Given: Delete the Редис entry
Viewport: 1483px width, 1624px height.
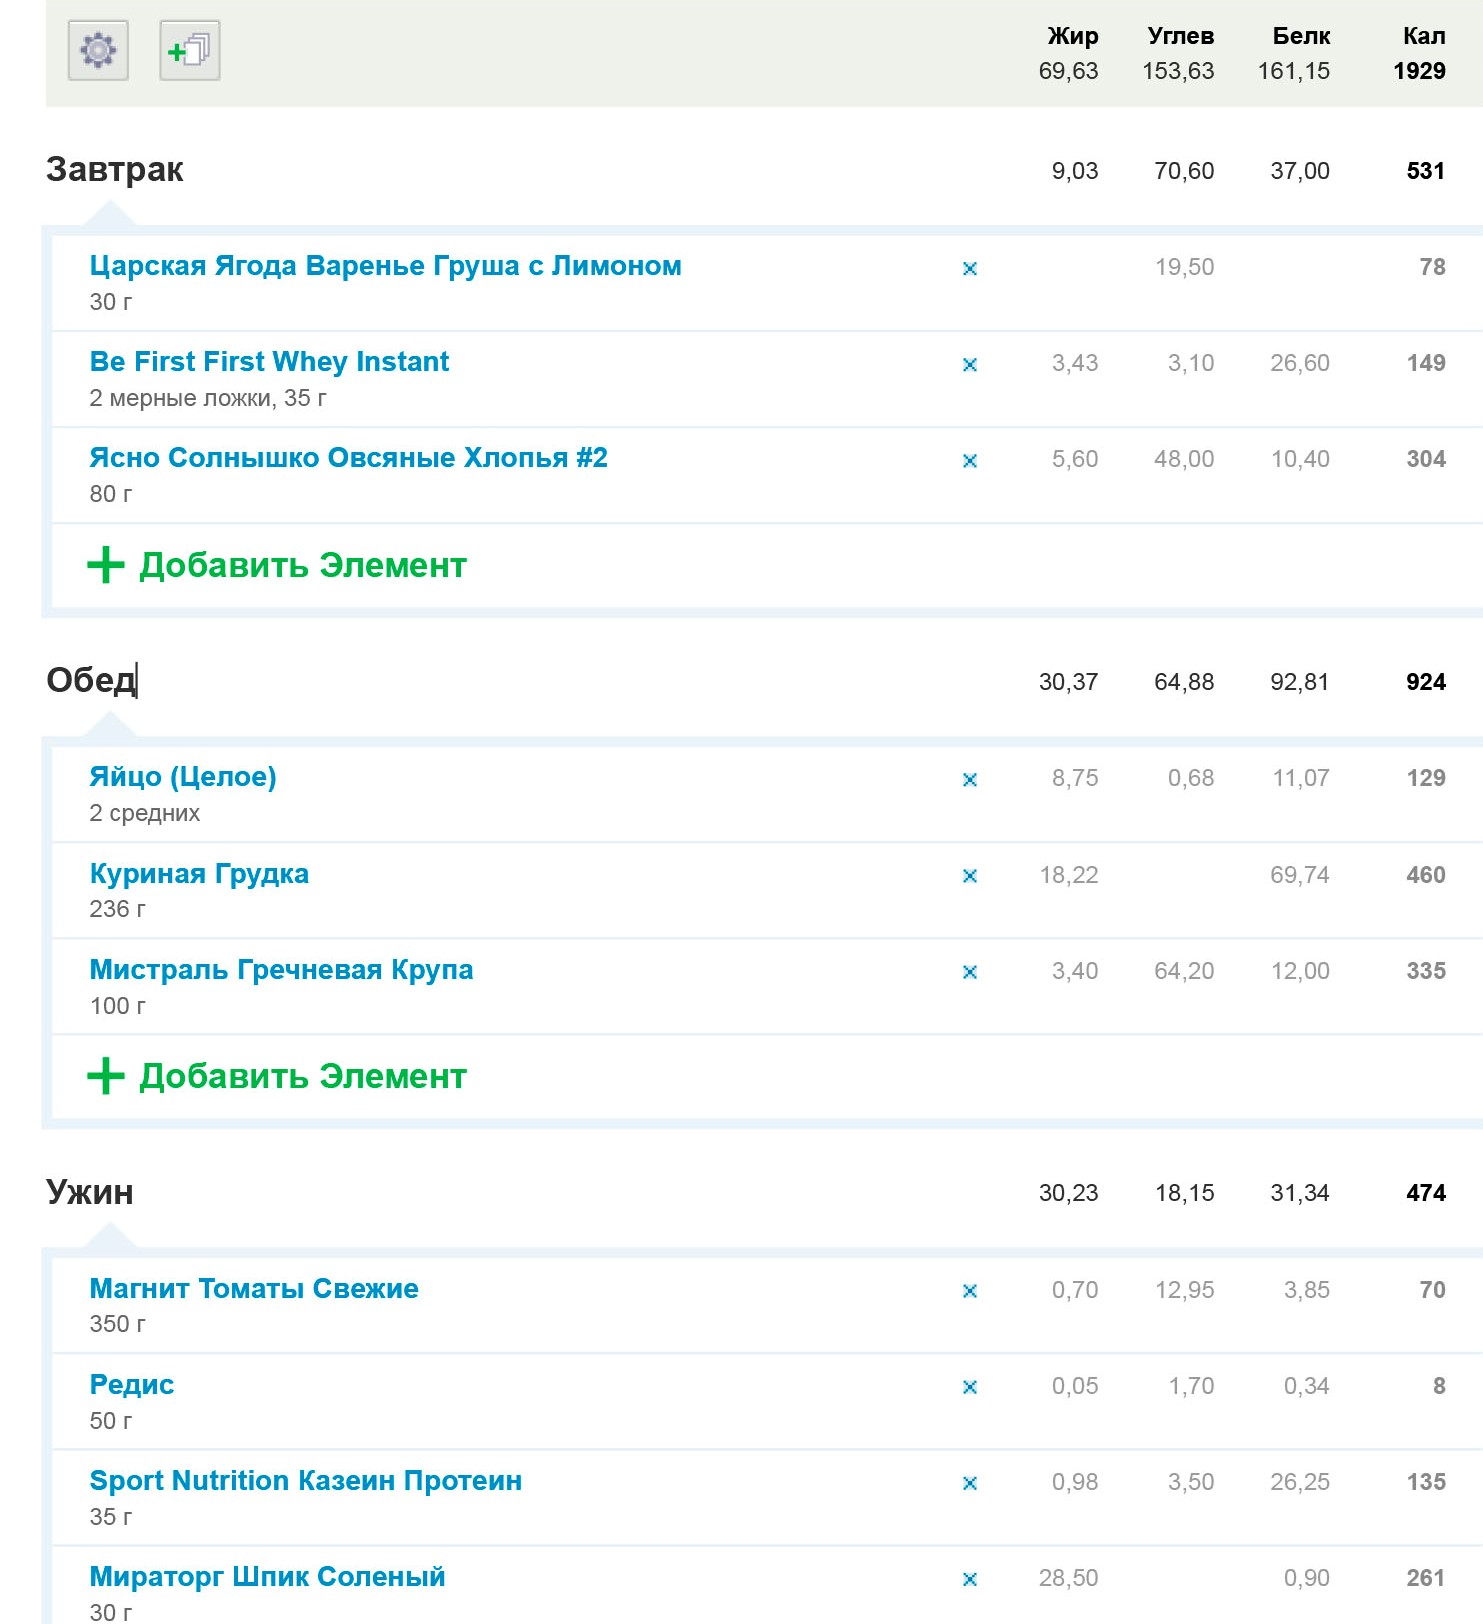Looking at the screenshot, I should (969, 1386).
